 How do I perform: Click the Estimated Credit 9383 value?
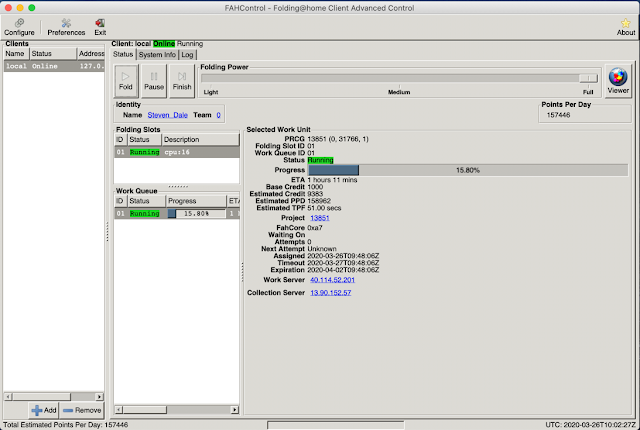pyautogui.click(x=315, y=194)
